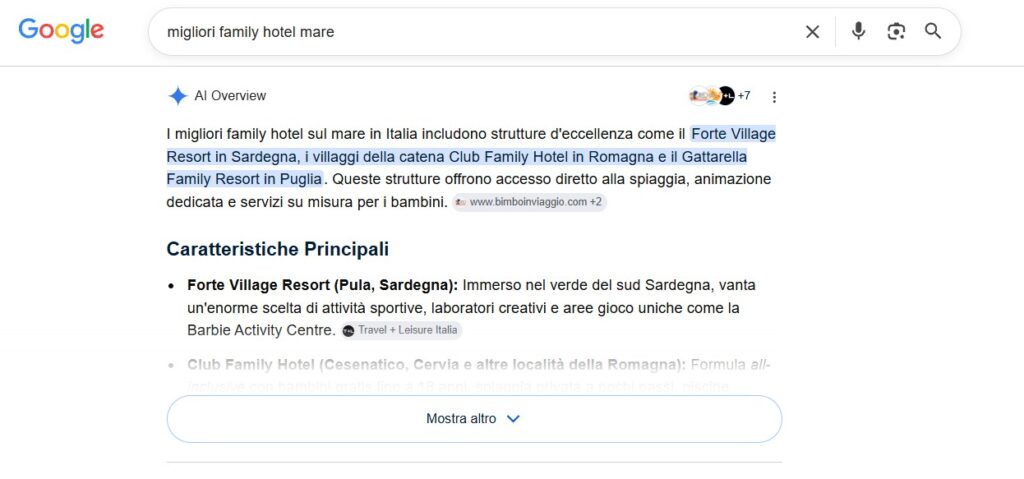
Task: Open the www.bimboinviaggio.com +2 source chip
Action: coord(530,202)
